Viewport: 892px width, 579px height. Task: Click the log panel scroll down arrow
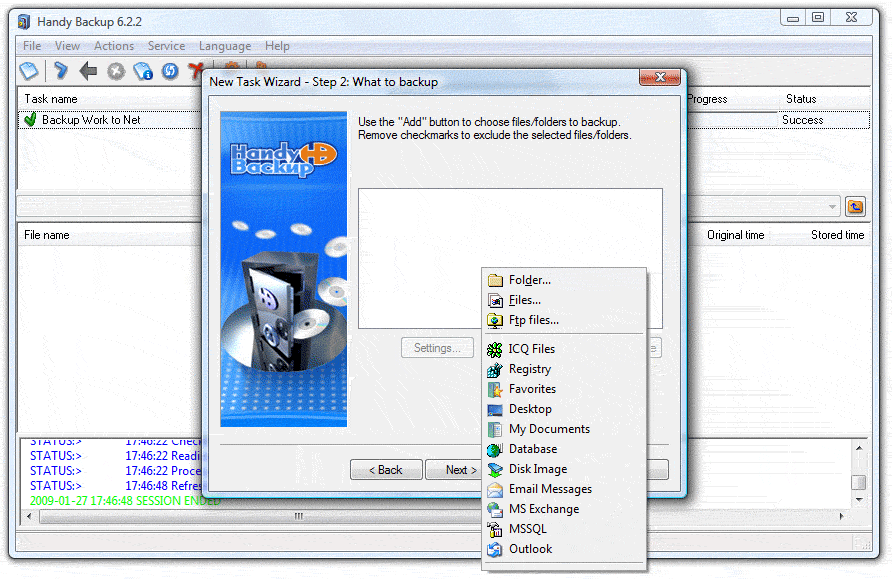coord(859,499)
